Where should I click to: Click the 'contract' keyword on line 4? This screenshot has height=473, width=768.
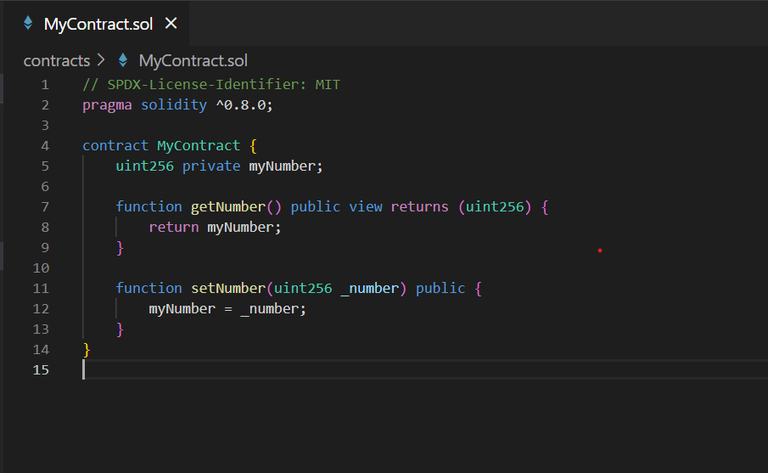115,146
